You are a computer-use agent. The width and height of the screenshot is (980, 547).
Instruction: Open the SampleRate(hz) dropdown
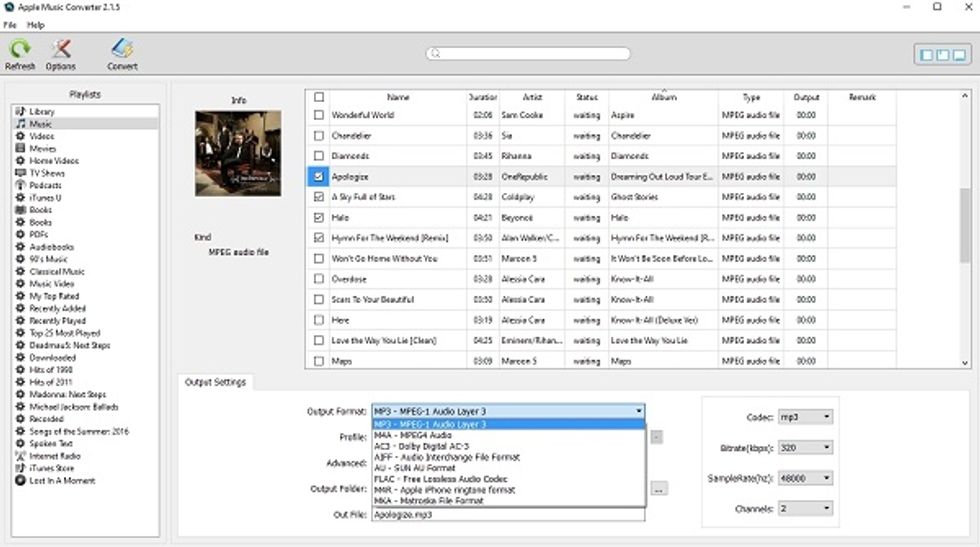806,478
